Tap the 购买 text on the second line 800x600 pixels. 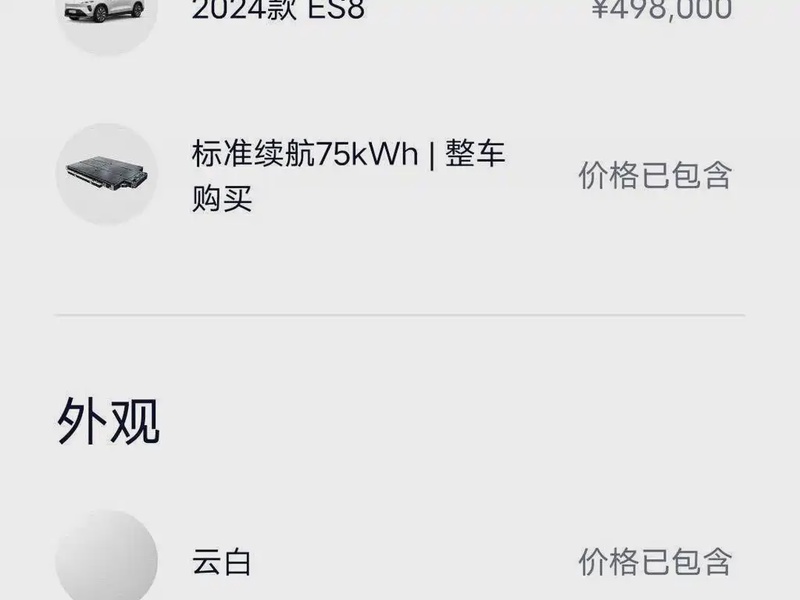[x=222, y=198]
